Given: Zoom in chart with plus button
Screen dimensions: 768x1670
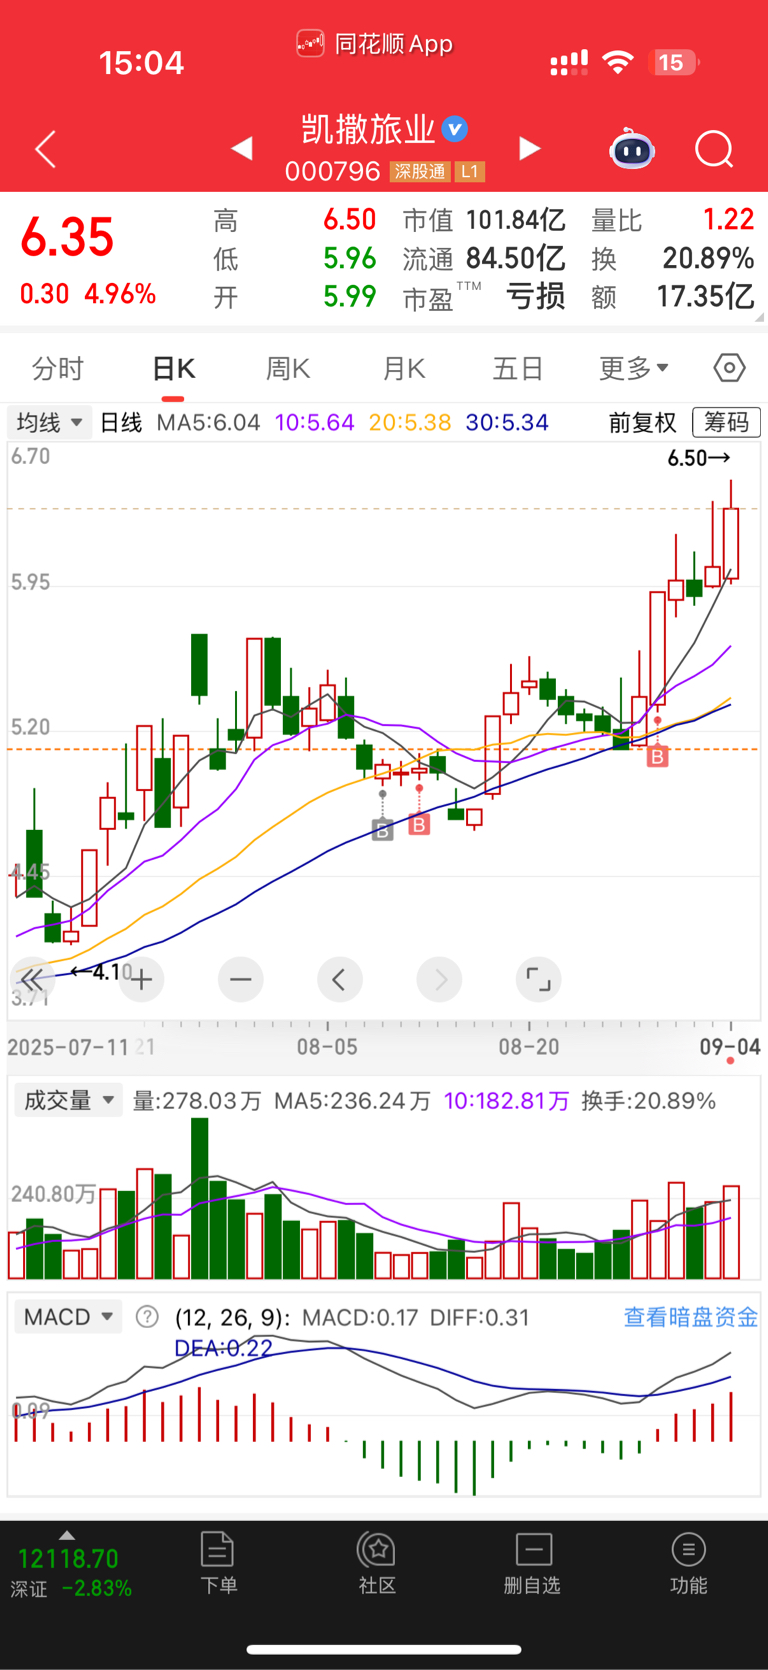Looking at the screenshot, I should coord(141,979).
